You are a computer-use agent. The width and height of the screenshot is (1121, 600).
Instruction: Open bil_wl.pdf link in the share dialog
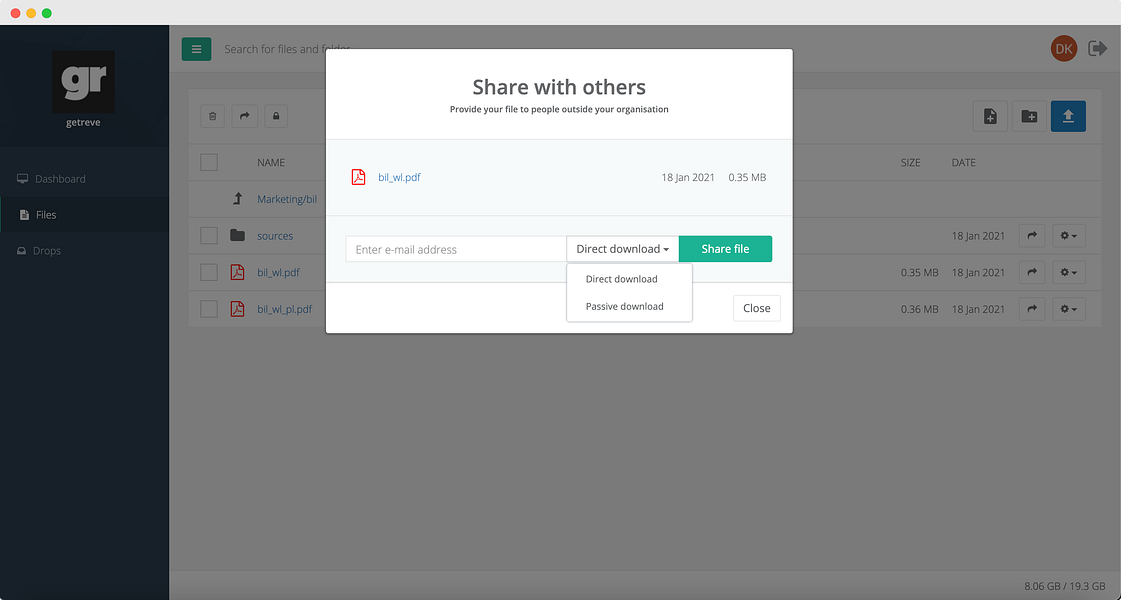(399, 177)
